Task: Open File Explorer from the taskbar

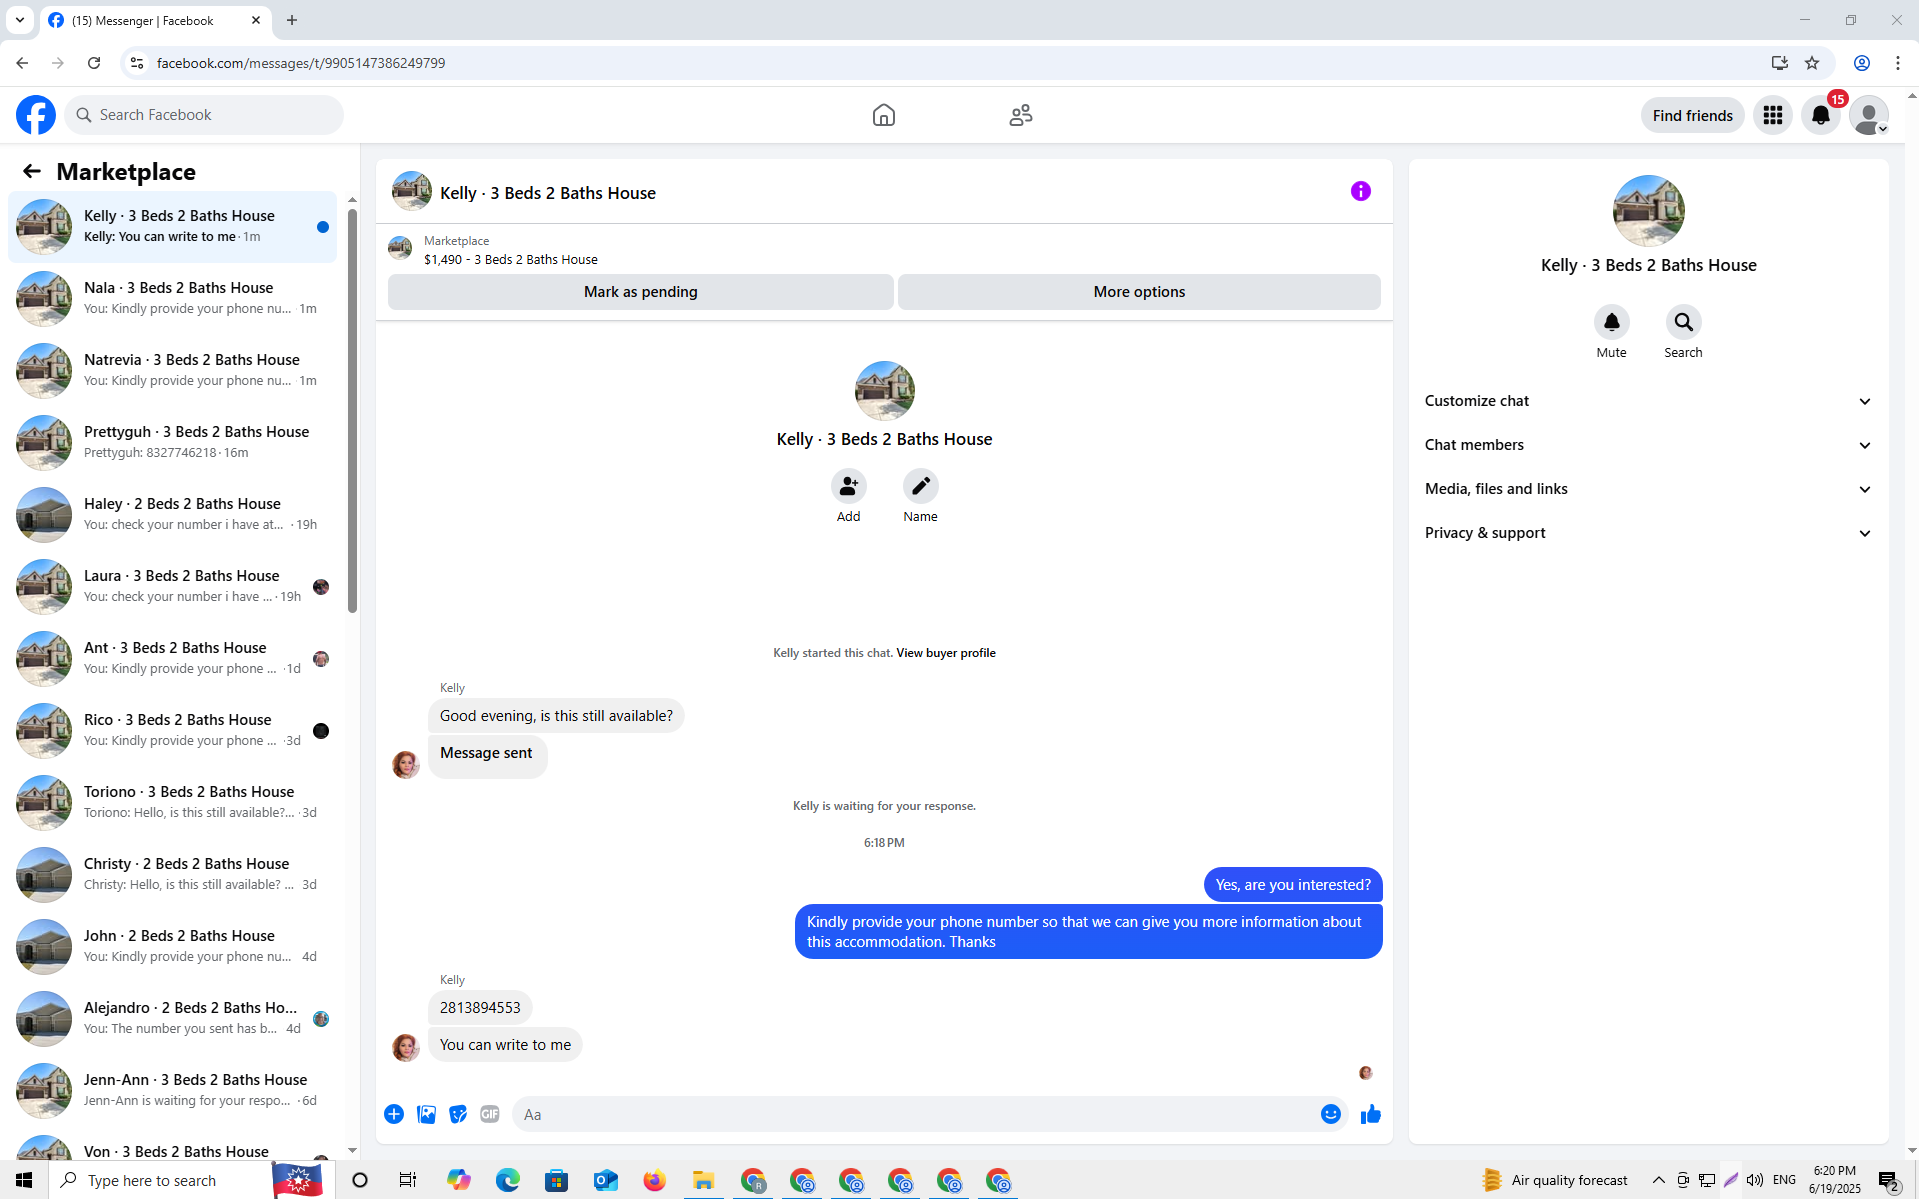Action: 703,1180
